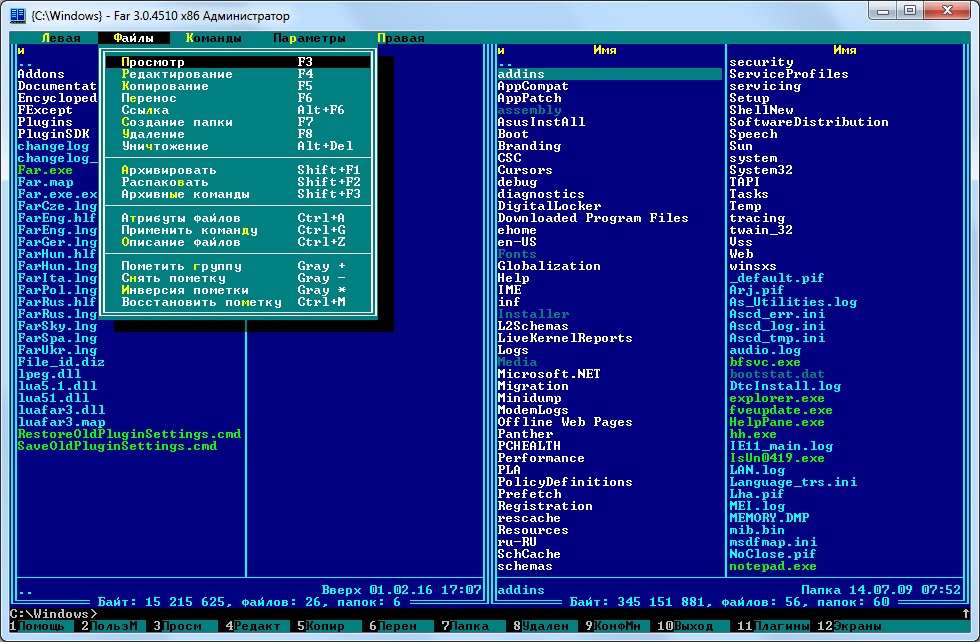Viewport: 980px width, 642px height.
Task: Click right panel status showing addins
Action: click(x=521, y=589)
